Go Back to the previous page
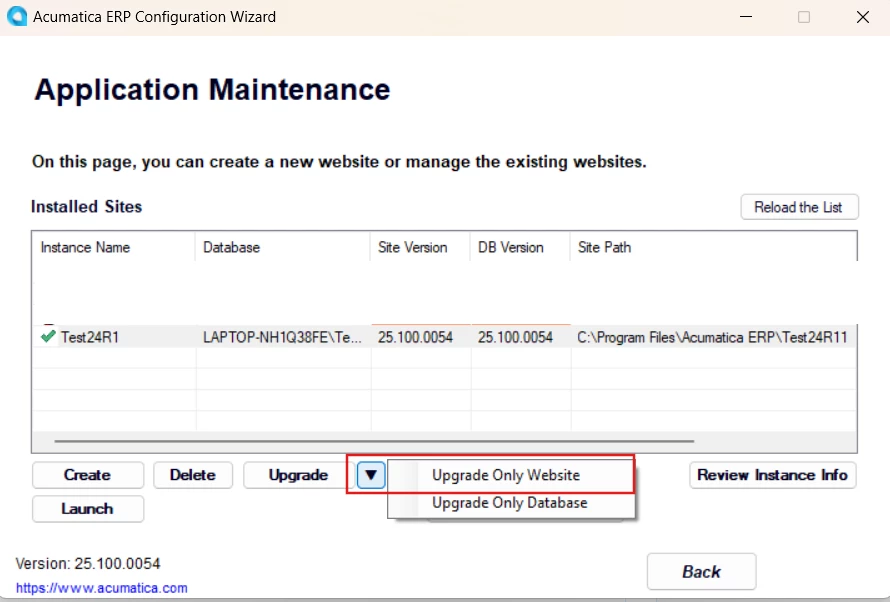Image resolution: width=890 pixels, height=602 pixels. click(x=701, y=571)
